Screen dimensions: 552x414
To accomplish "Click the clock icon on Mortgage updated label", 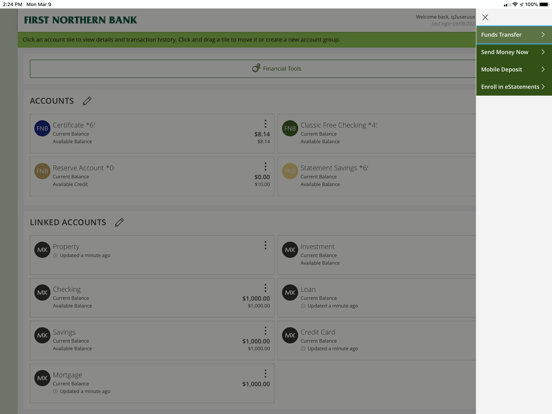I will tap(55, 391).
